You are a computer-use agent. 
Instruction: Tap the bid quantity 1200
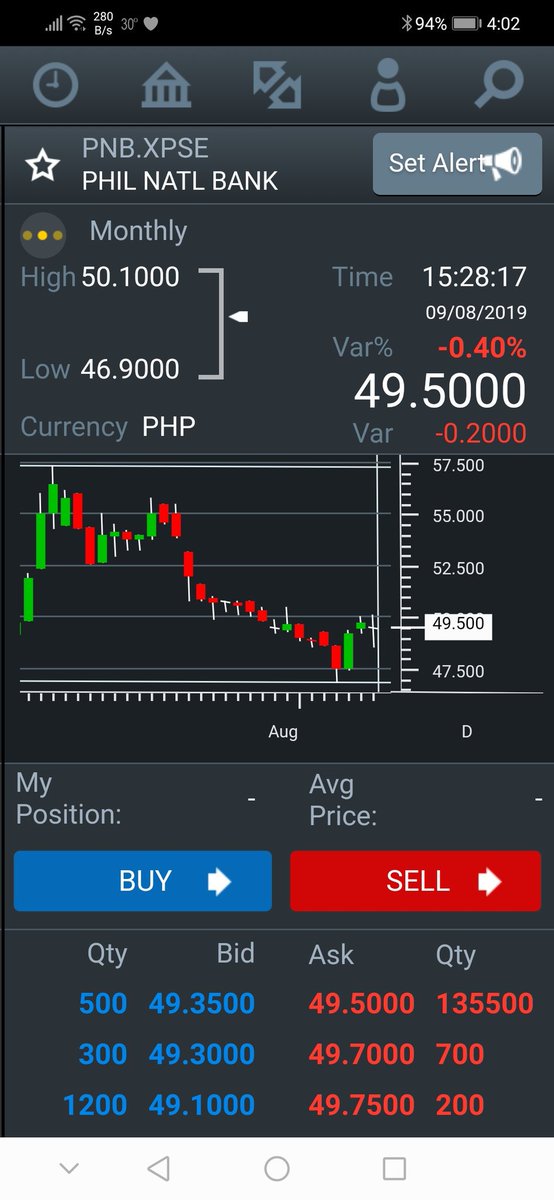coord(95,1105)
